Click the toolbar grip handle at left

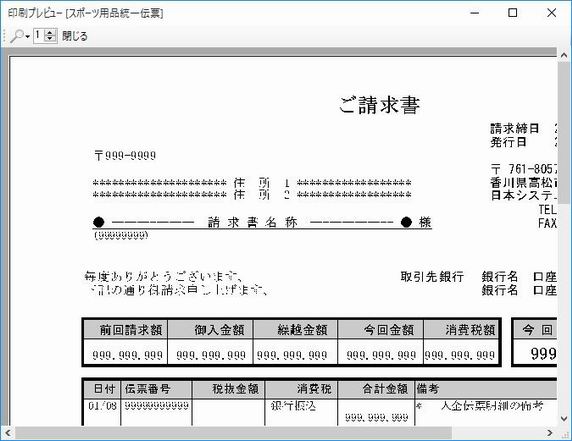click(x=4, y=36)
